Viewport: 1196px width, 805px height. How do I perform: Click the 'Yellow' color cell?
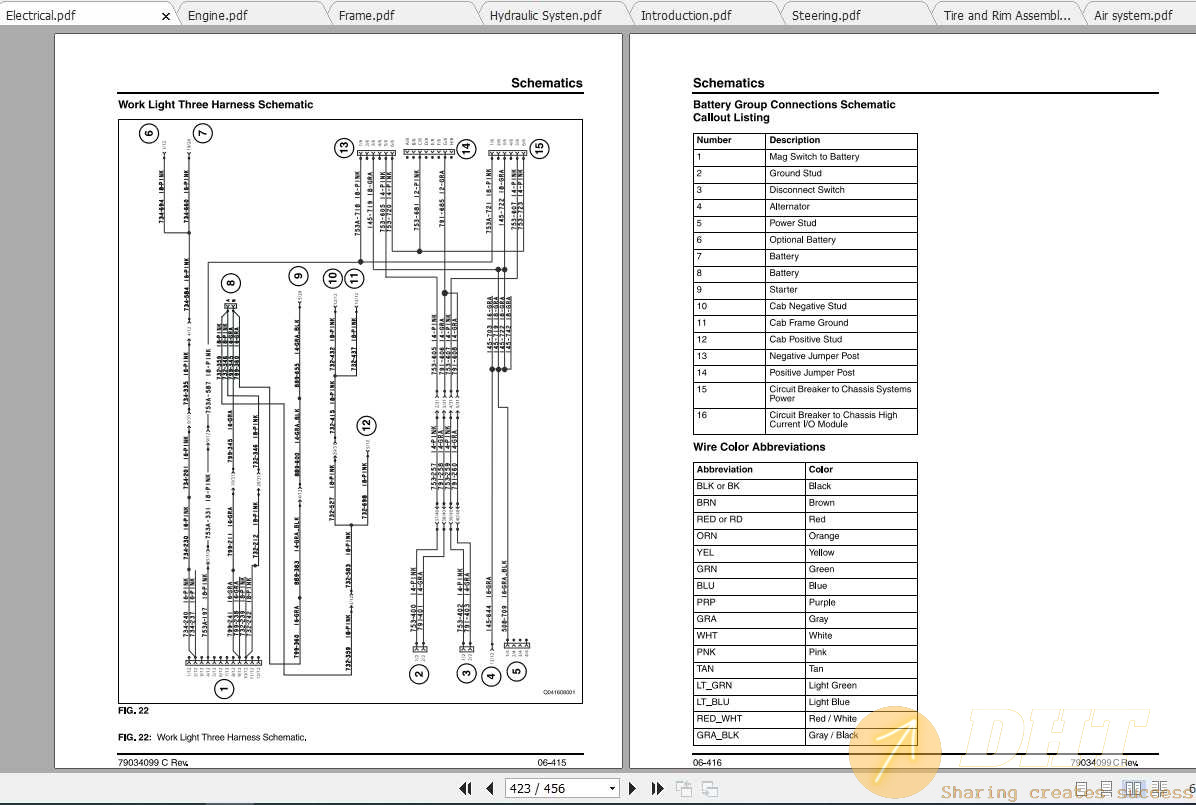point(860,553)
